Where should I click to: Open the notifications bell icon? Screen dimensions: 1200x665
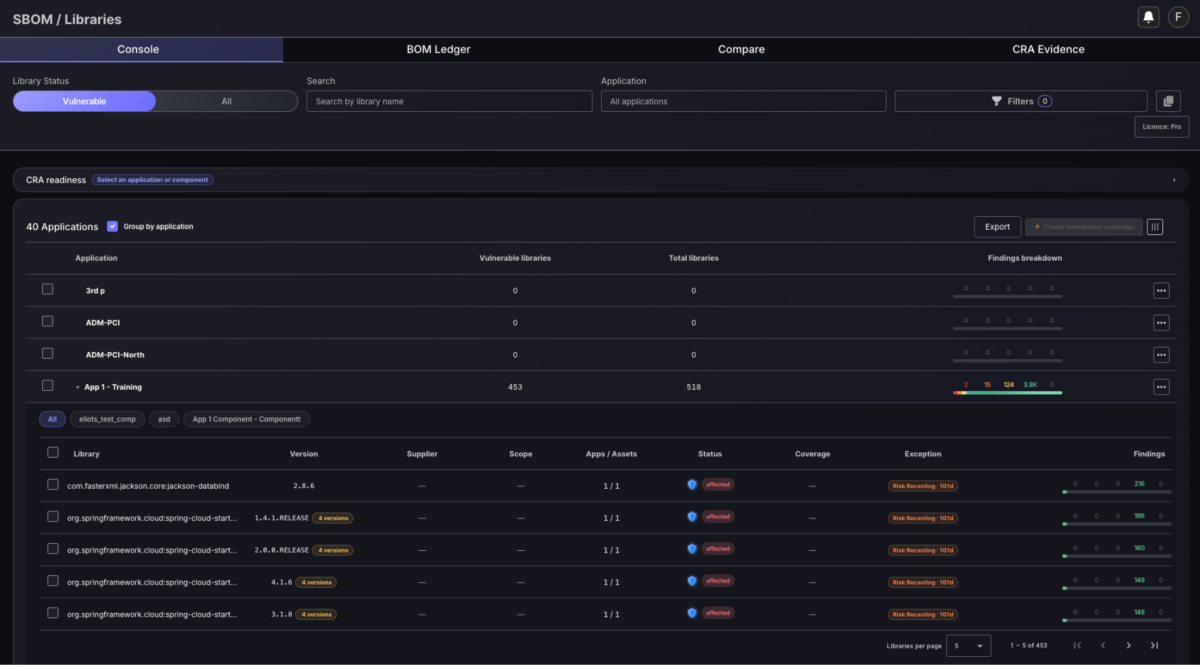pos(1149,17)
